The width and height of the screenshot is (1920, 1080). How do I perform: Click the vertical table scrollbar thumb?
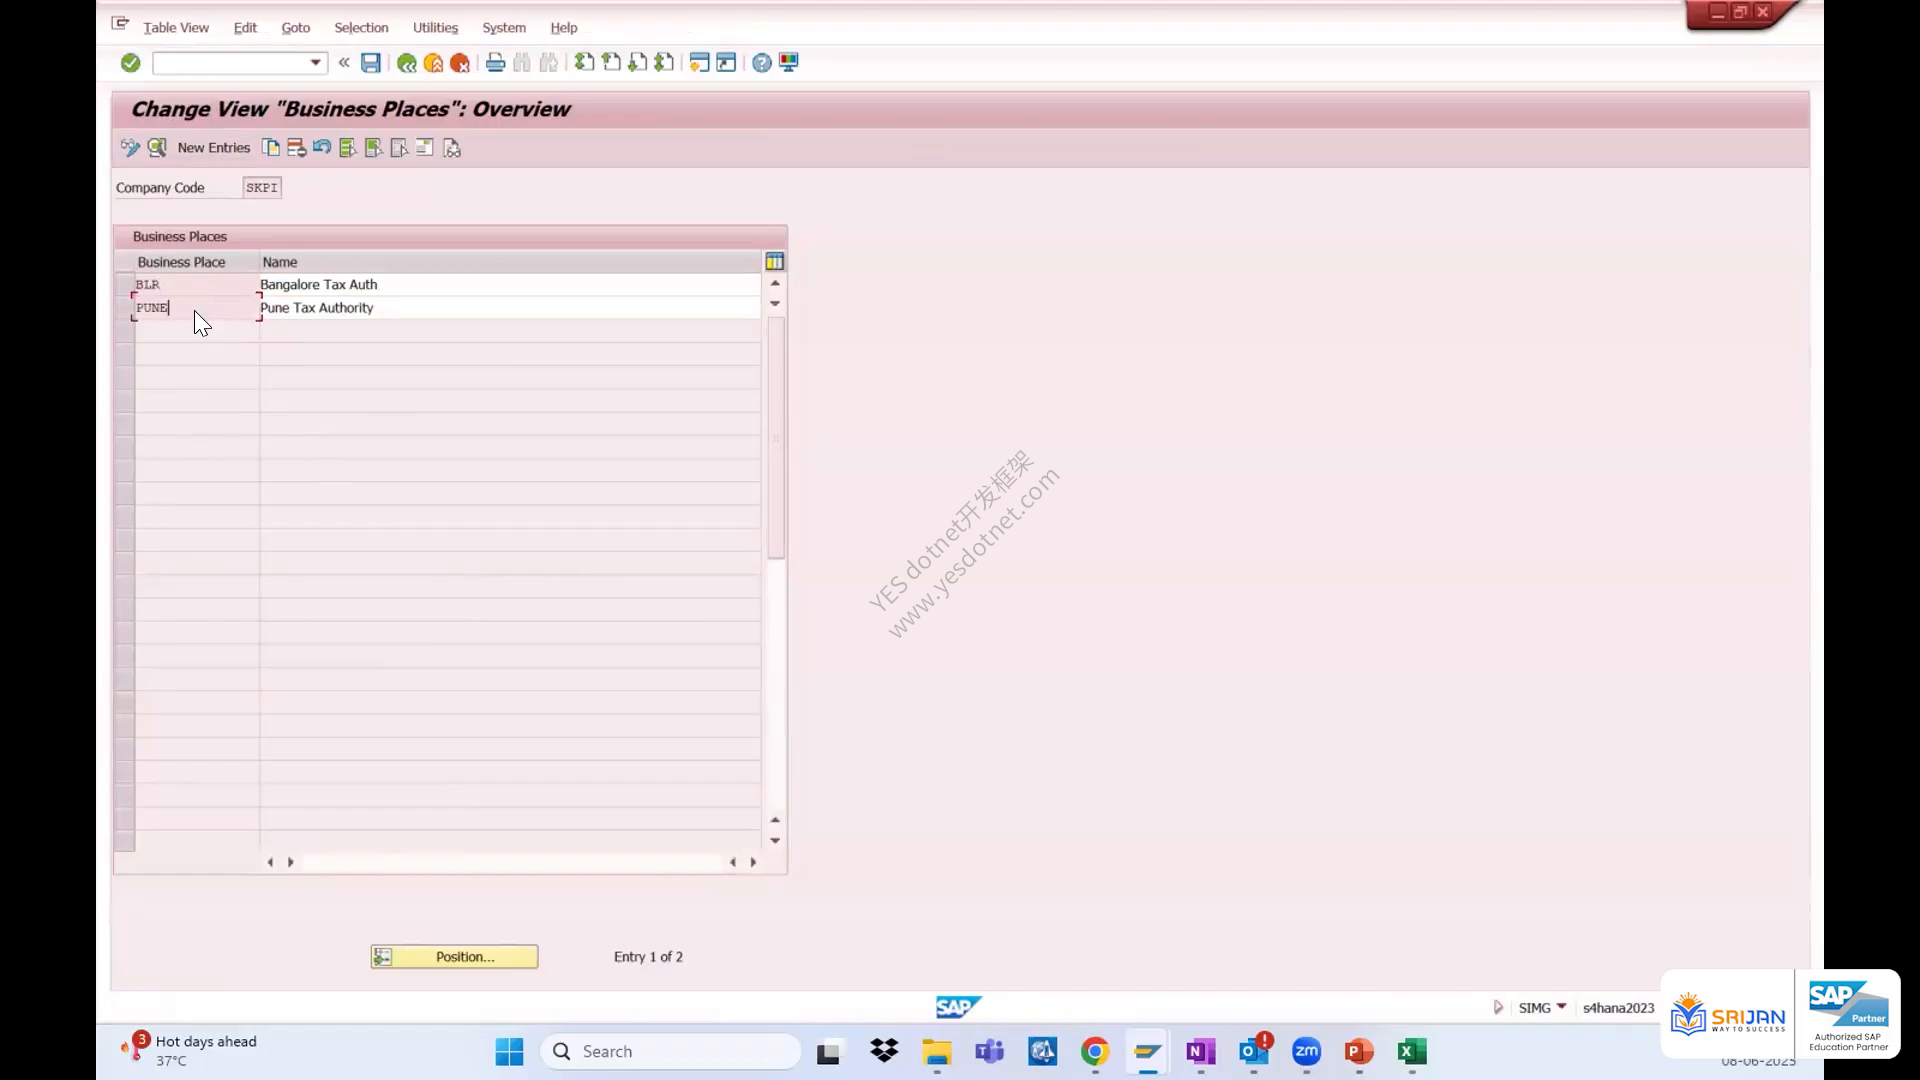point(775,438)
